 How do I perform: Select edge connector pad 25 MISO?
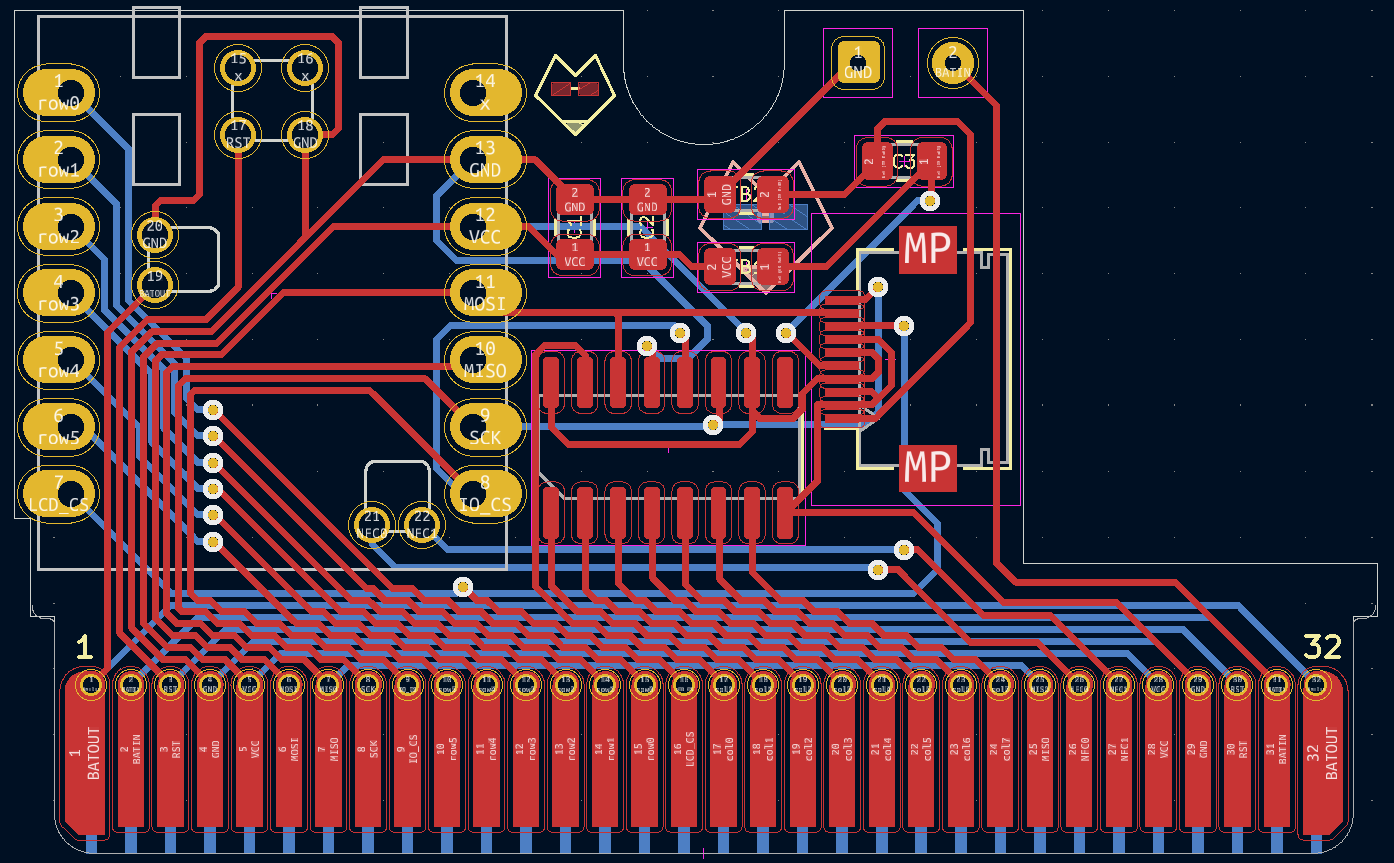click(1039, 752)
